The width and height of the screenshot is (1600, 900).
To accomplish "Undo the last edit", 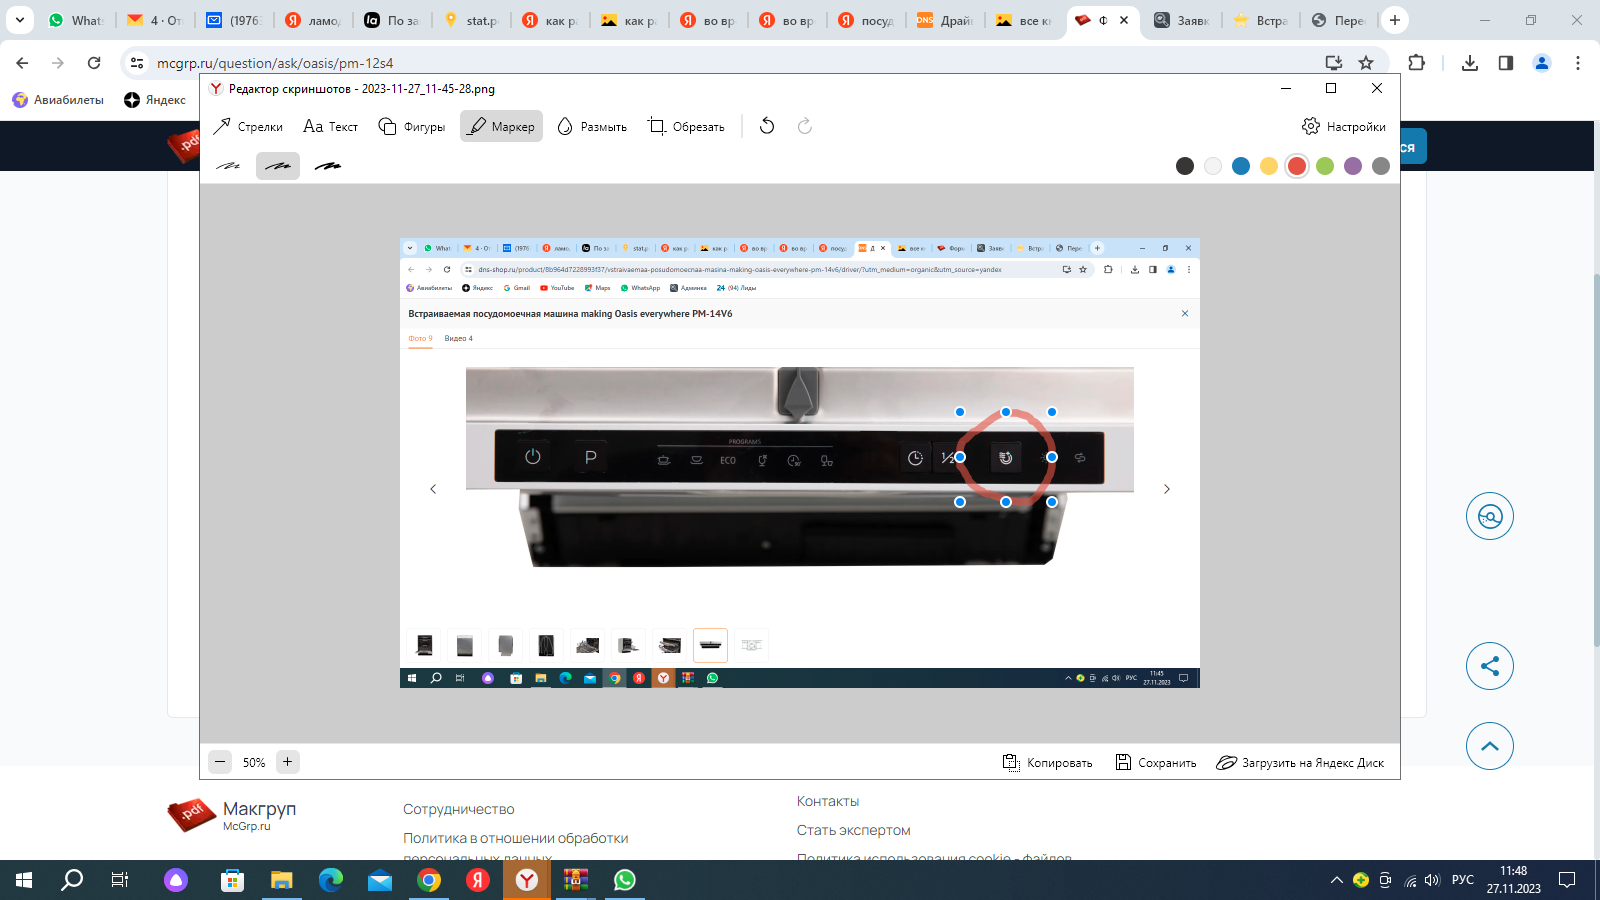I will click(x=767, y=126).
